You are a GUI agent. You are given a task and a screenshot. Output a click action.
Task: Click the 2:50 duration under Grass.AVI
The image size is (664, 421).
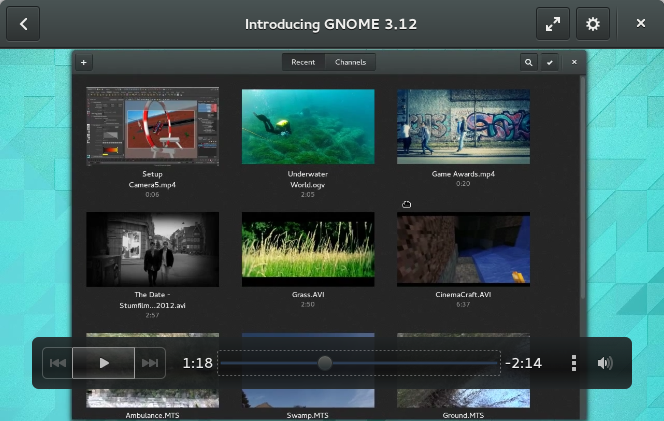308,304
